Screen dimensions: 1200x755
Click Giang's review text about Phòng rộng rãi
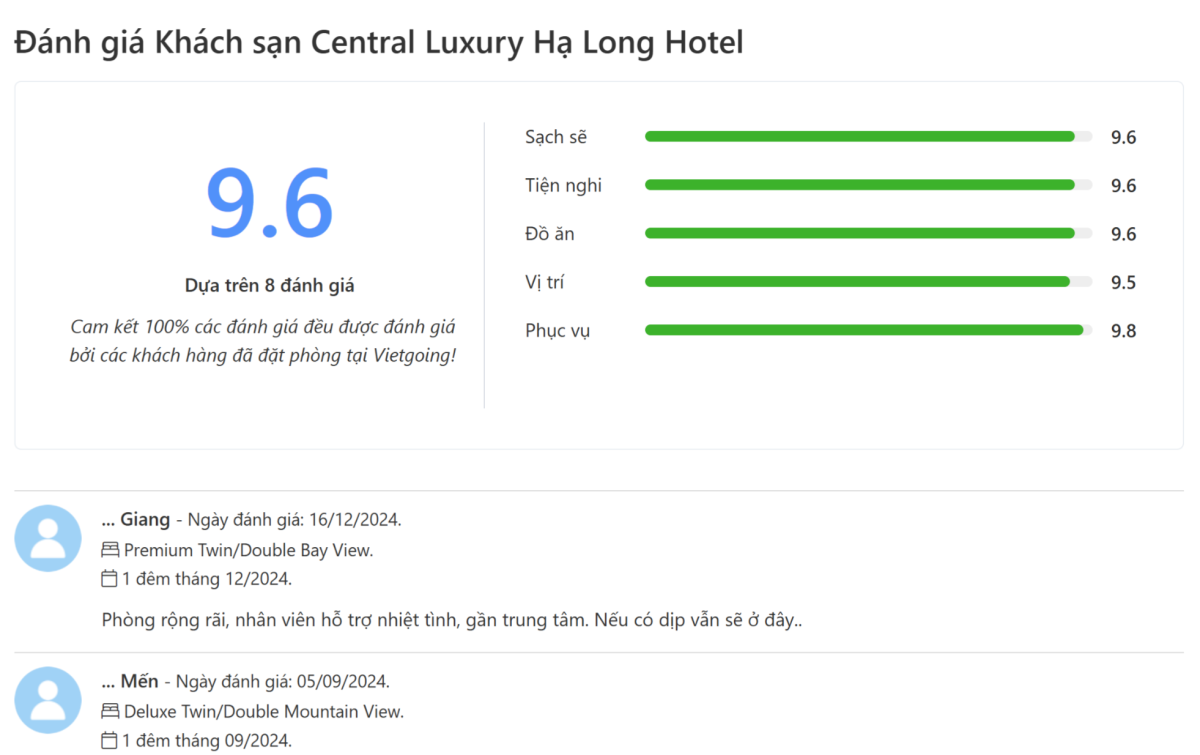tap(453, 620)
